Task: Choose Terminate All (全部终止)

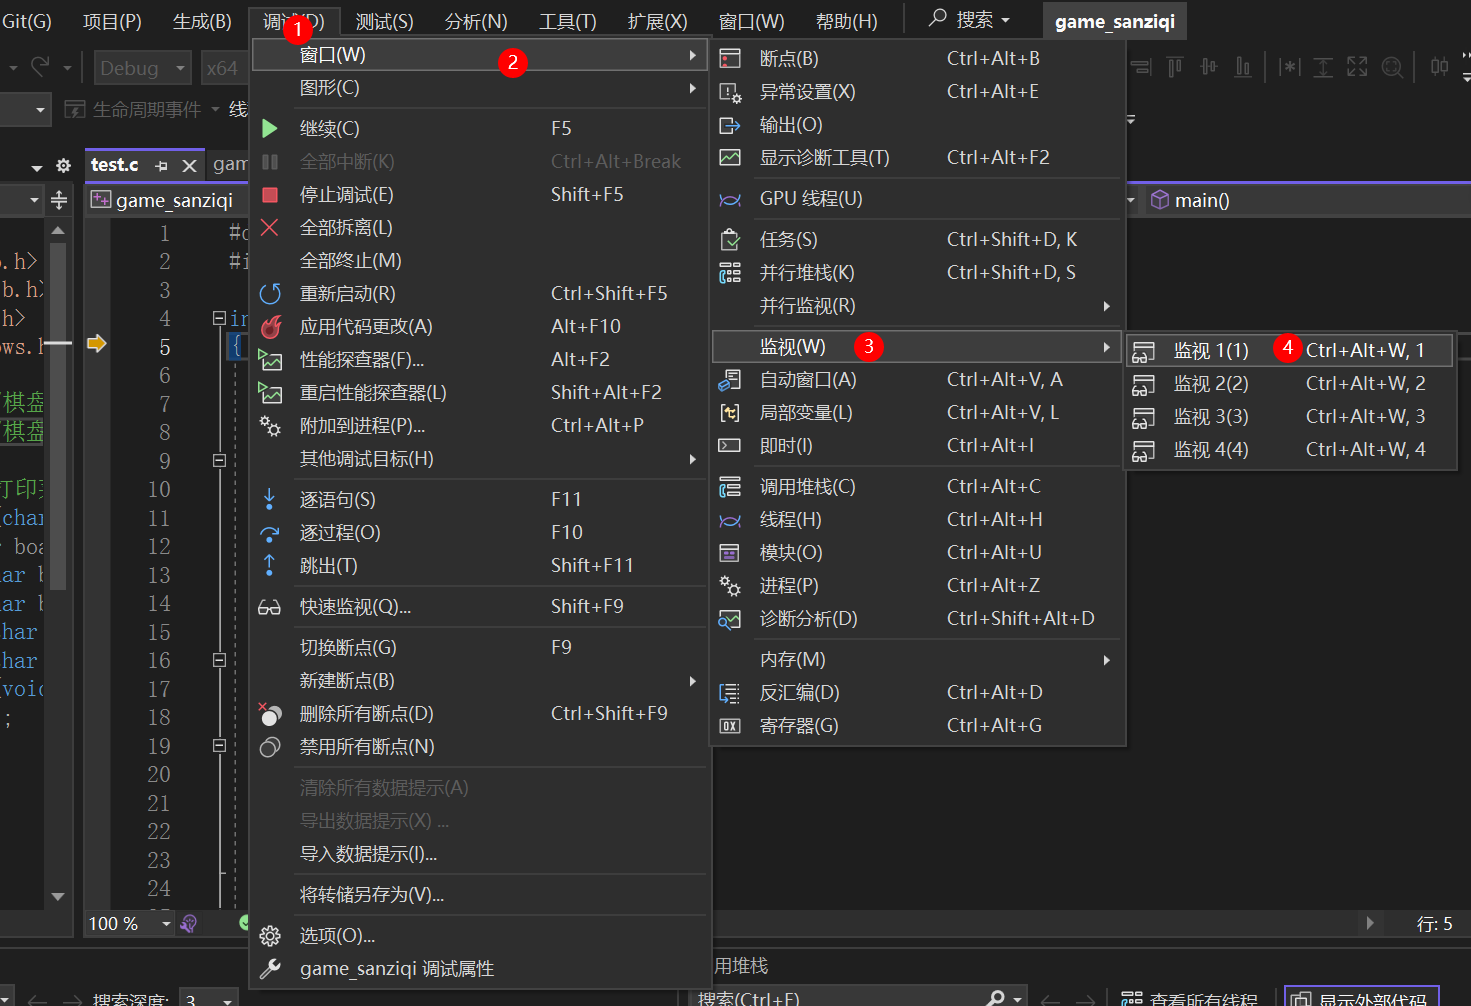Action: pos(480,261)
